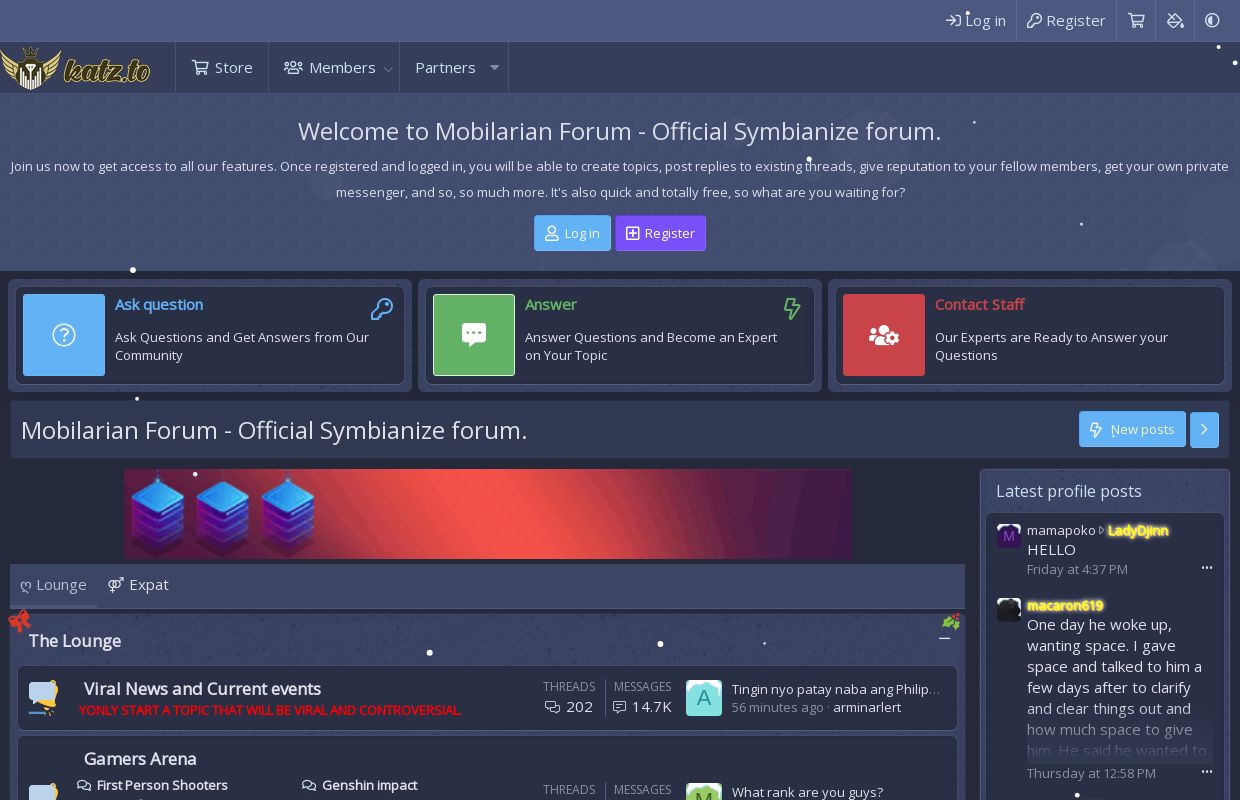Click the key icon beside Ask question
The height and width of the screenshot is (800, 1240).
tap(381, 309)
